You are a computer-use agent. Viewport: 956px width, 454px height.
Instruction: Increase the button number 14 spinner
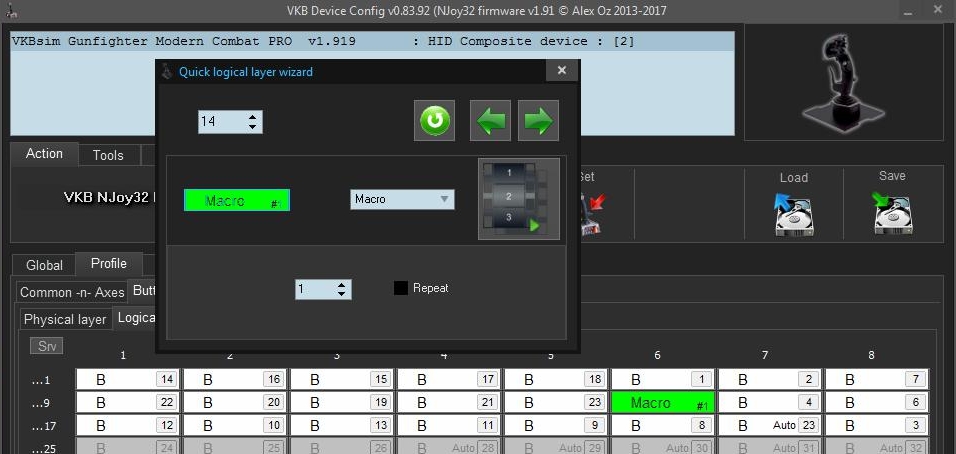tap(252, 116)
